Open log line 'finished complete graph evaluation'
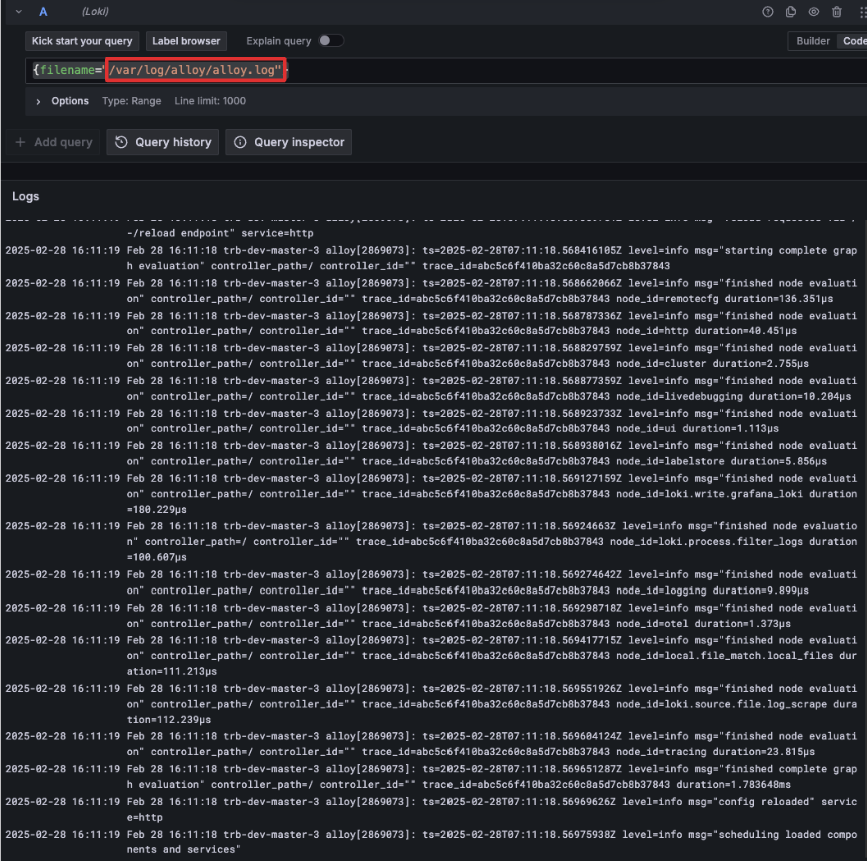Screen dimensions: 867x861 point(431,776)
